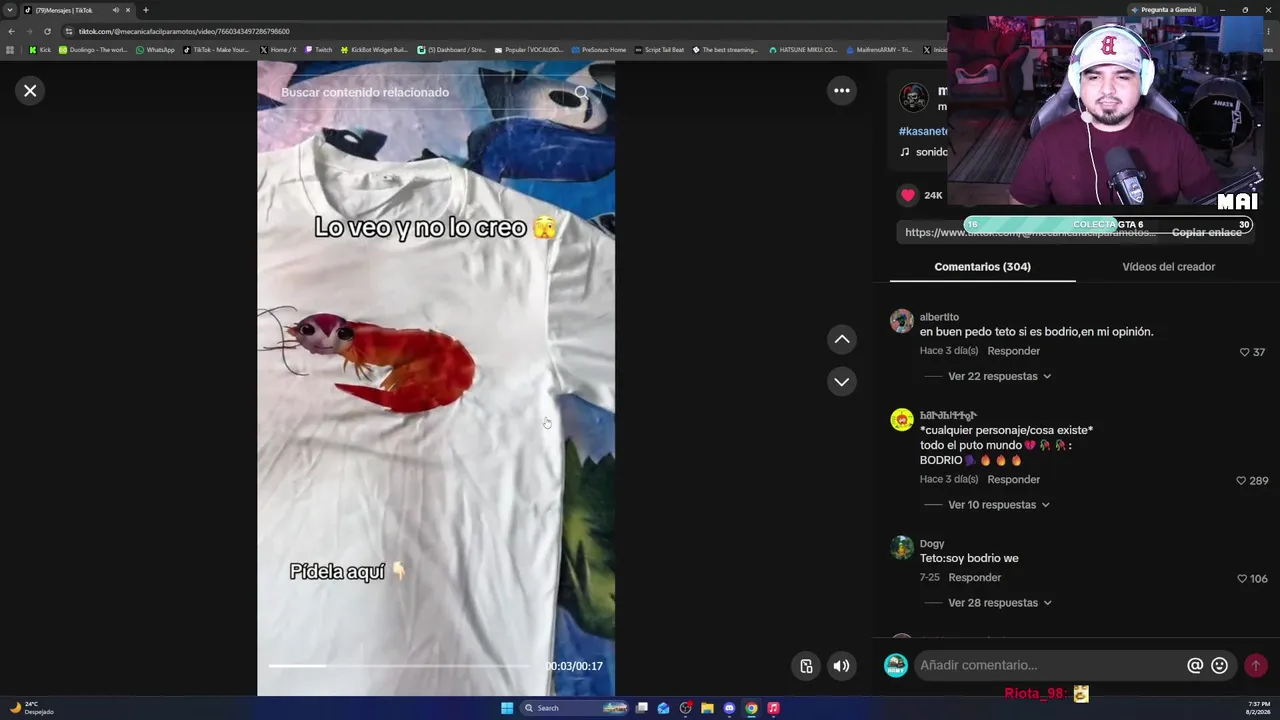Click the red post comment arrow button
This screenshot has width=1280, height=720.
point(1256,665)
